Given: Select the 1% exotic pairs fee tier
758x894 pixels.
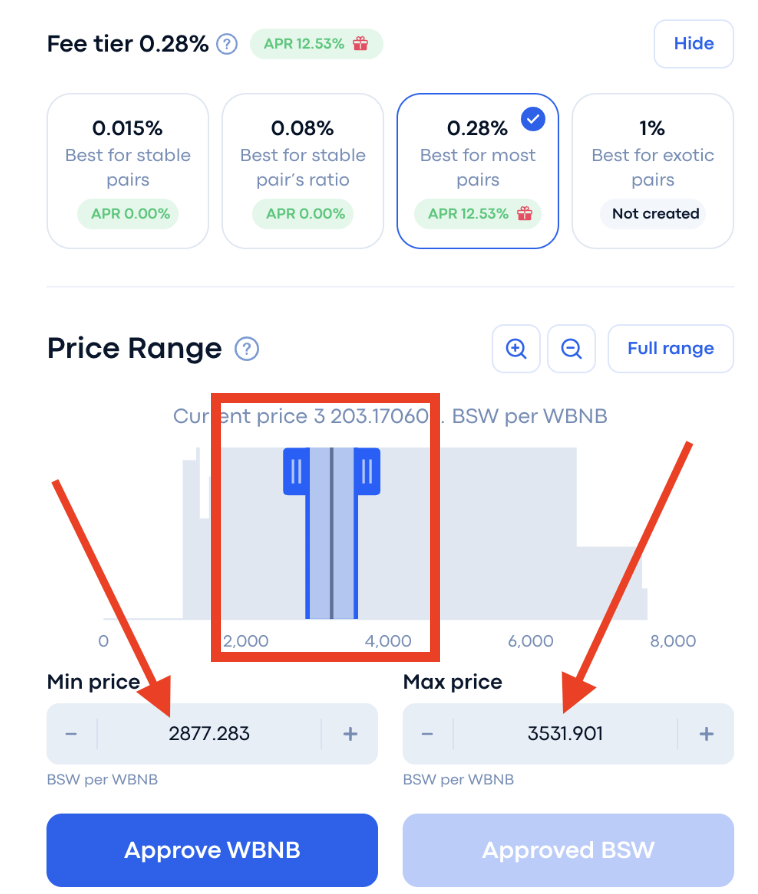Looking at the screenshot, I should tap(652, 171).
